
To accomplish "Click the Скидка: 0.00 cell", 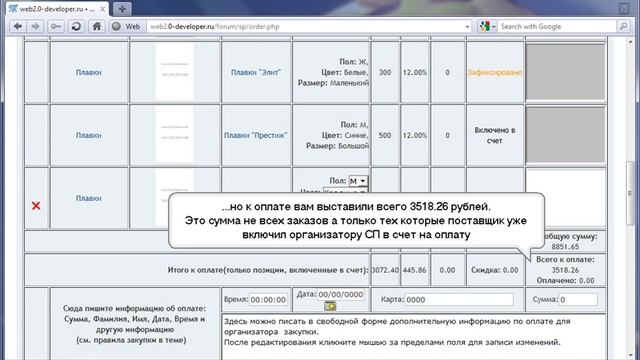I will (x=495, y=270).
